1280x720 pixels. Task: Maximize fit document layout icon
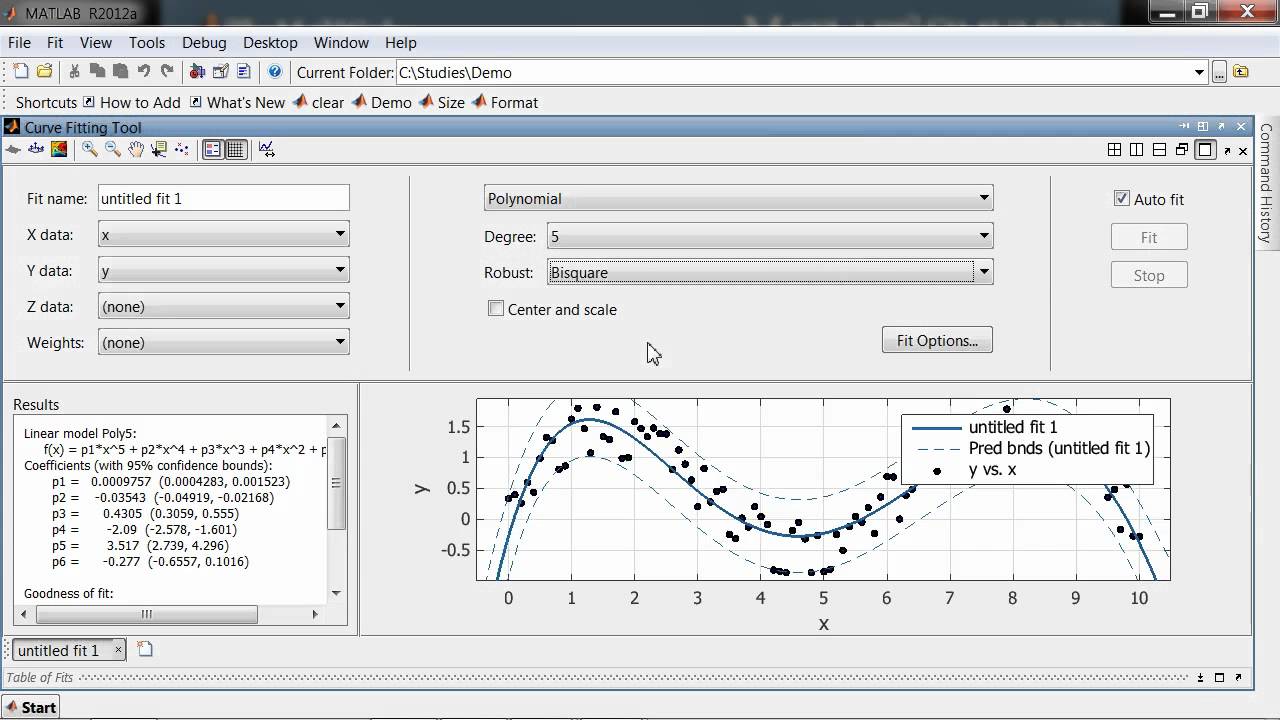click(x=1205, y=150)
